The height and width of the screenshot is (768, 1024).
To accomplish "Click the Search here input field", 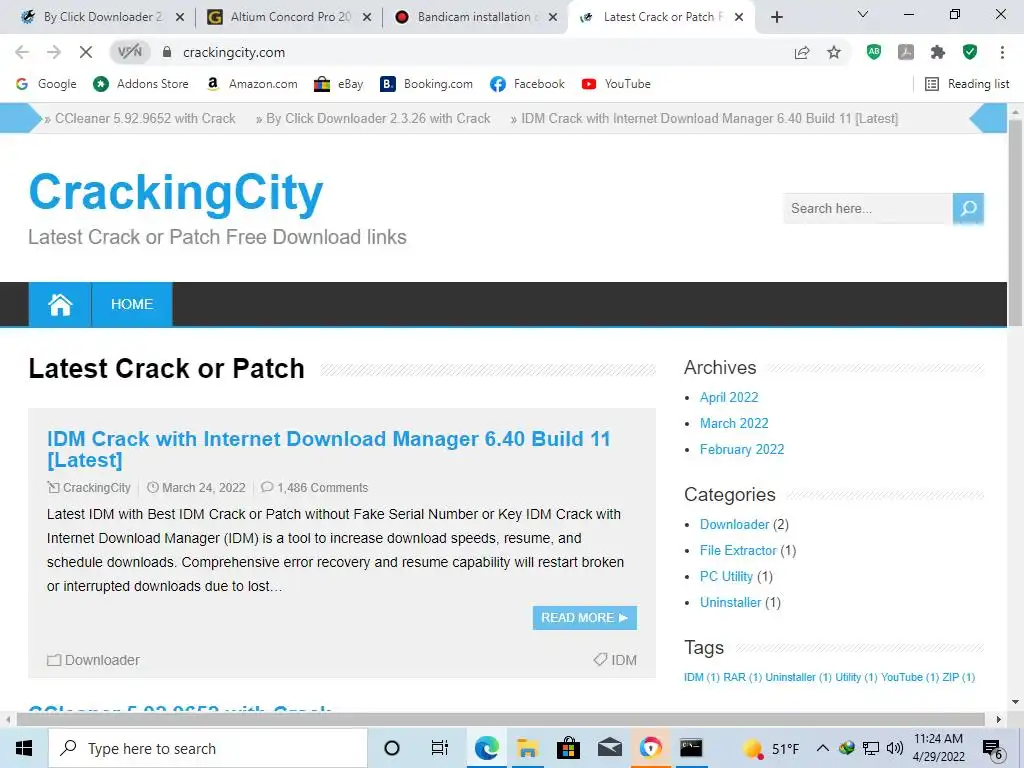I will pos(867,208).
